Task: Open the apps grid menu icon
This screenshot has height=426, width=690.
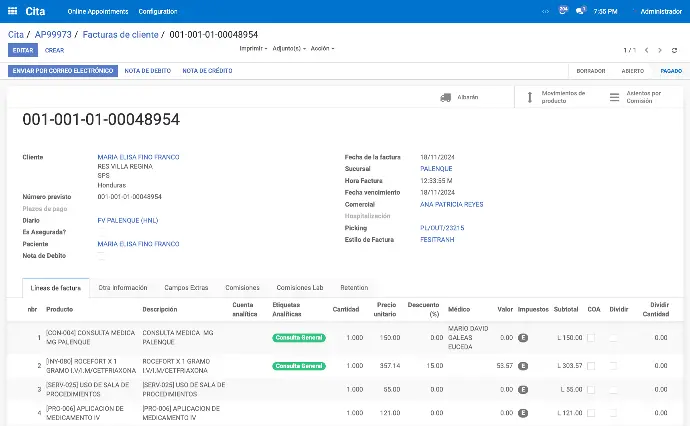Action: (x=12, y=11)
